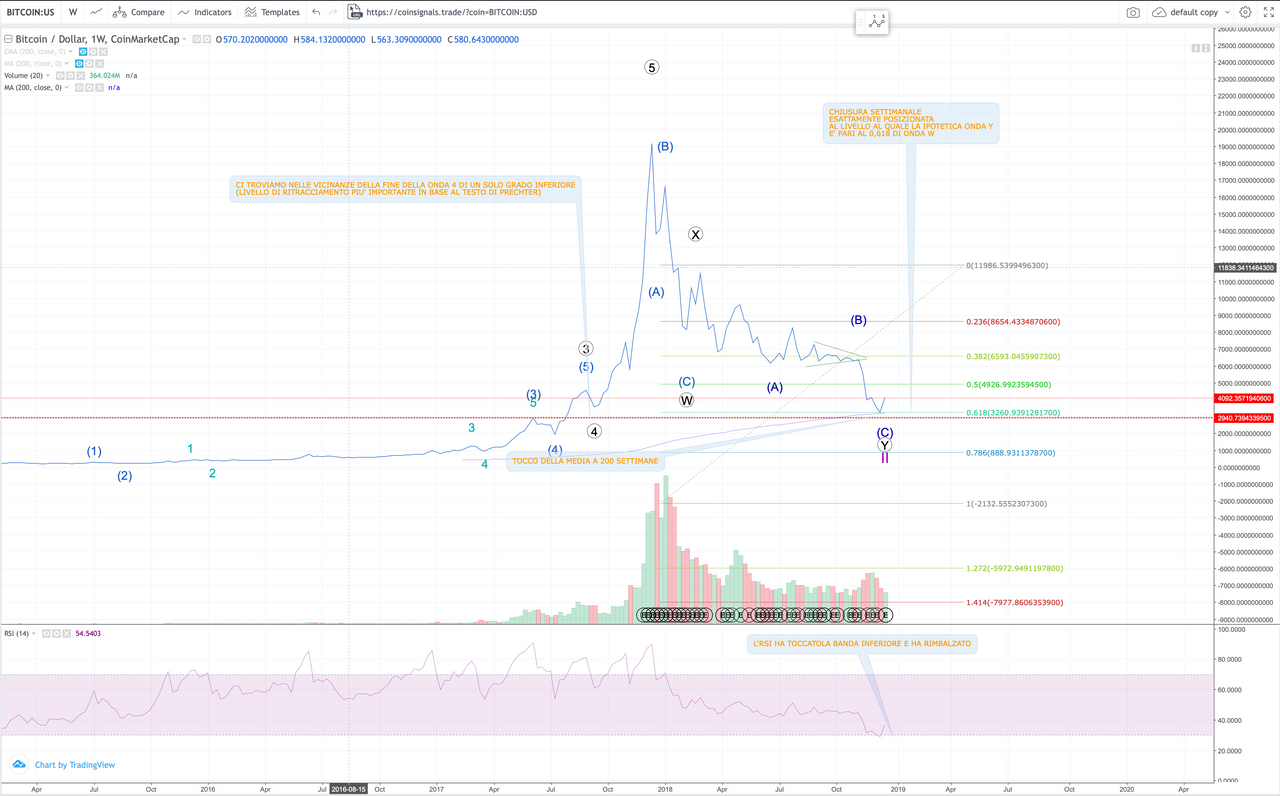Open the W timeframe interval selector
1280x796 pixels.
coord(73,12)
